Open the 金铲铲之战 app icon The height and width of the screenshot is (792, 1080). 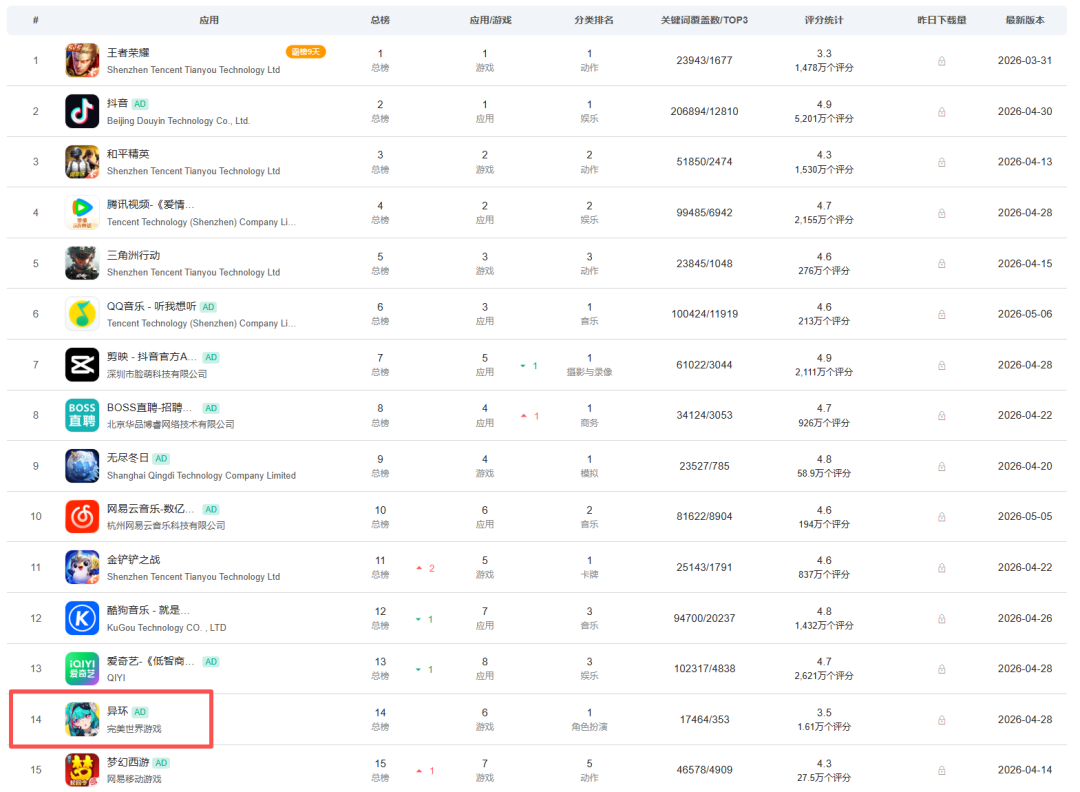click(82, 567)
